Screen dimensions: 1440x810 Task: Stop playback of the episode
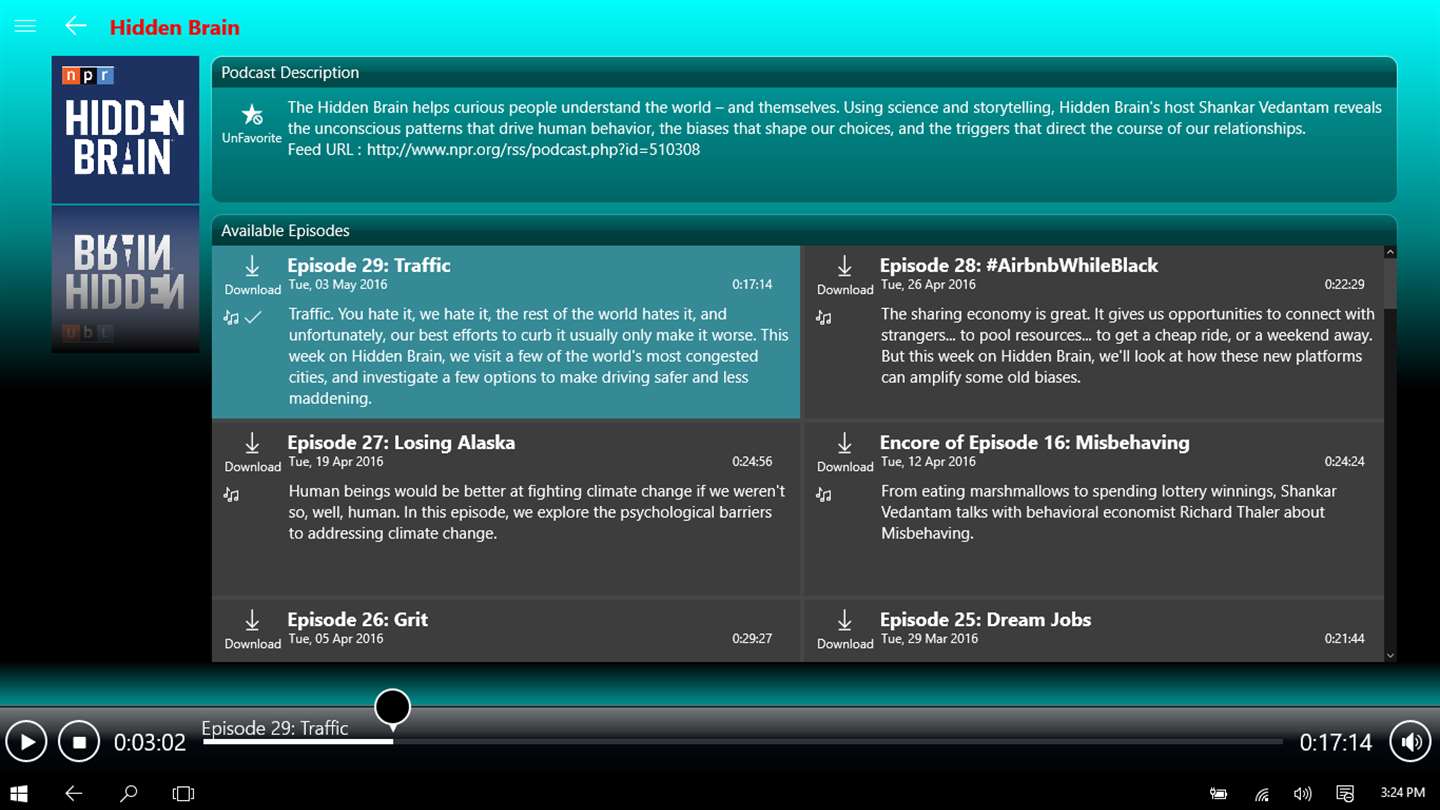pos(79,742)
